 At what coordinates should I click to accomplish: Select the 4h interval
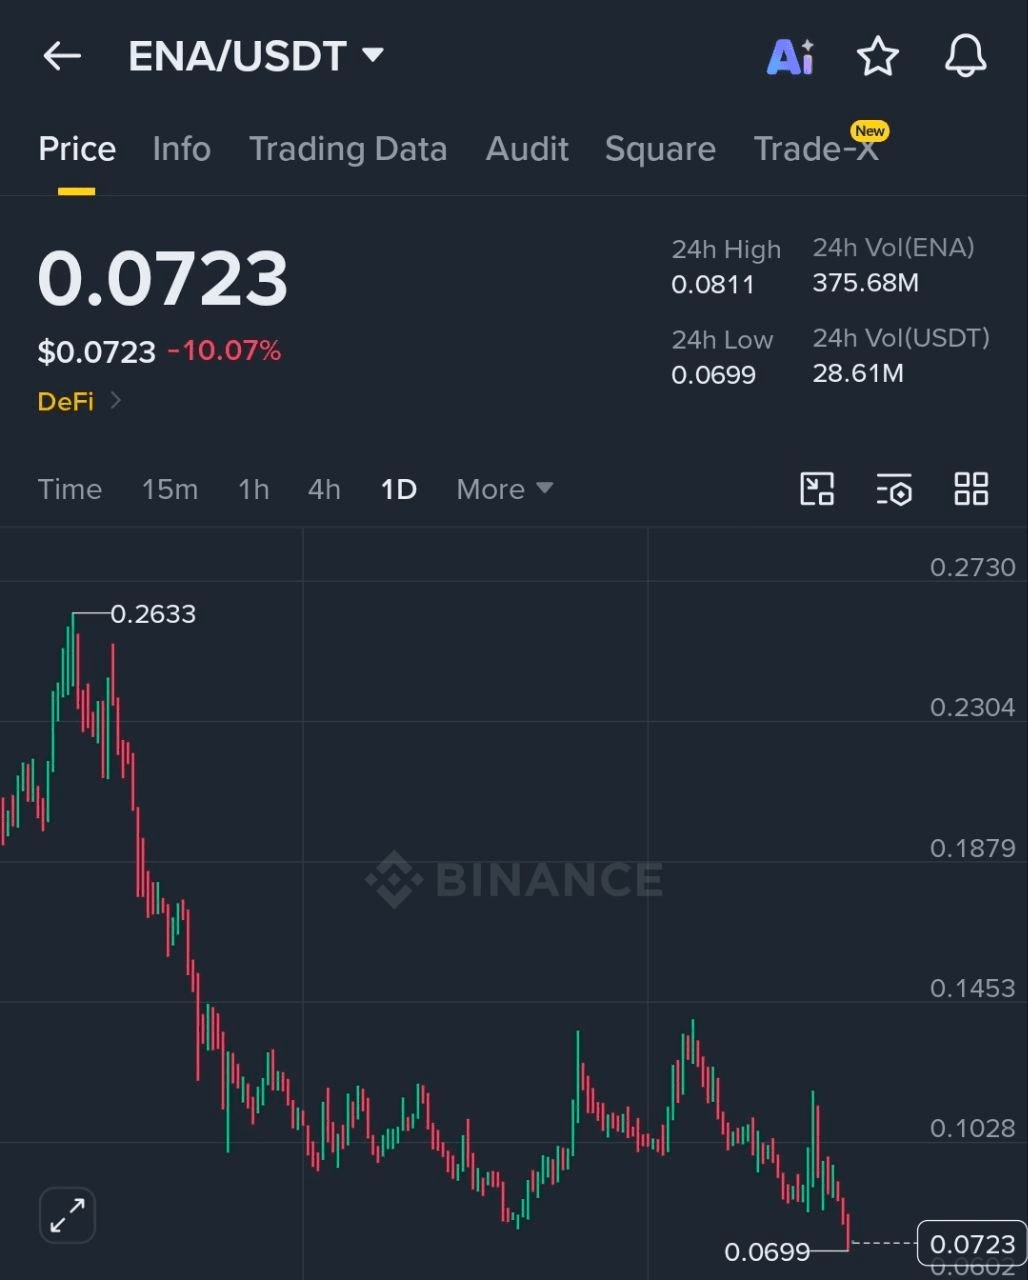pos(324,489)
